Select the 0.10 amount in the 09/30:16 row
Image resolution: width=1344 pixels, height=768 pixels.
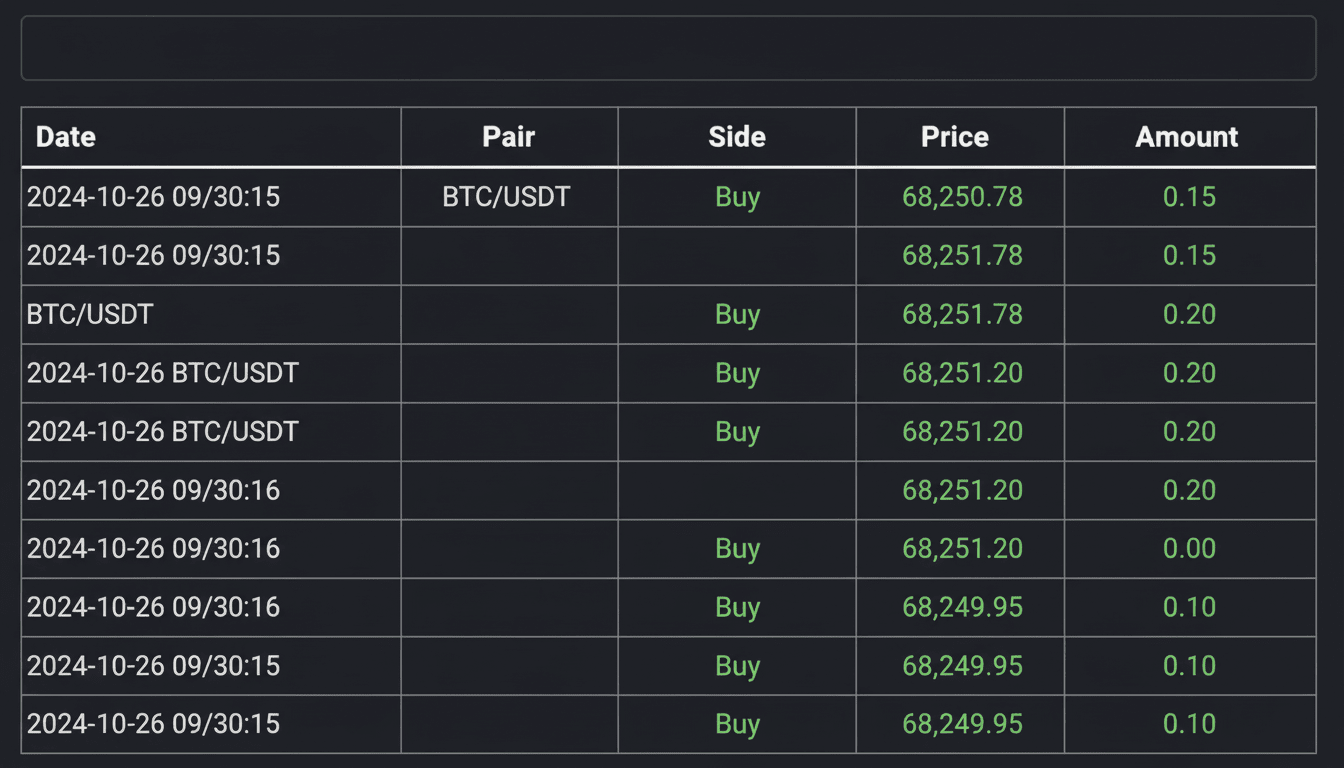[x=1189, y=608]
